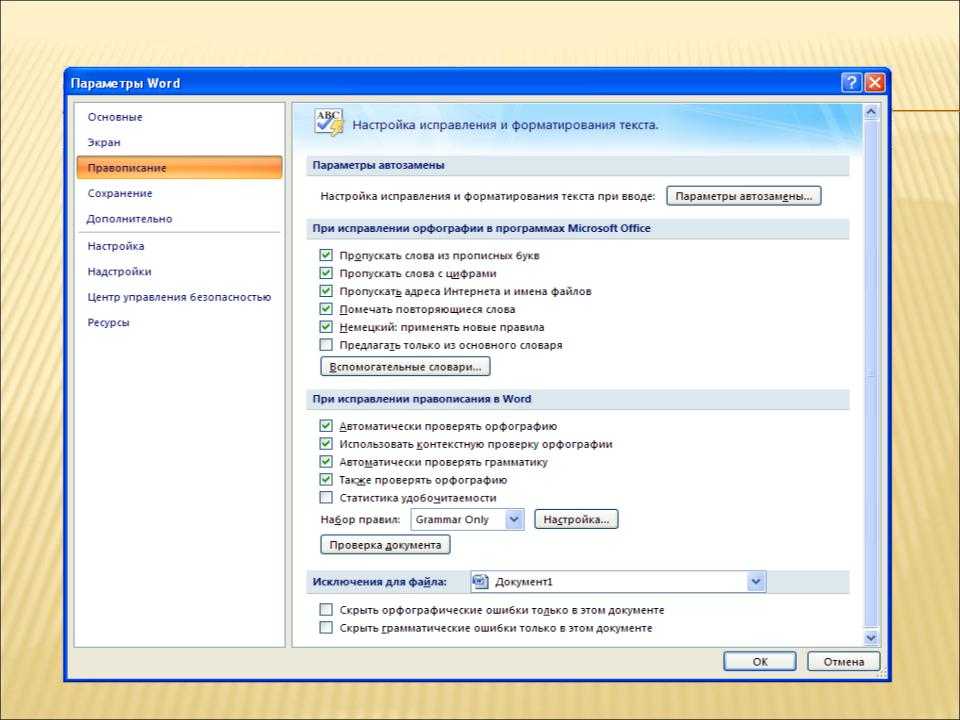Toggle Помечать повторяющиеся слова checkbox
The image size is (960, 720).
[x=326, y=309]
